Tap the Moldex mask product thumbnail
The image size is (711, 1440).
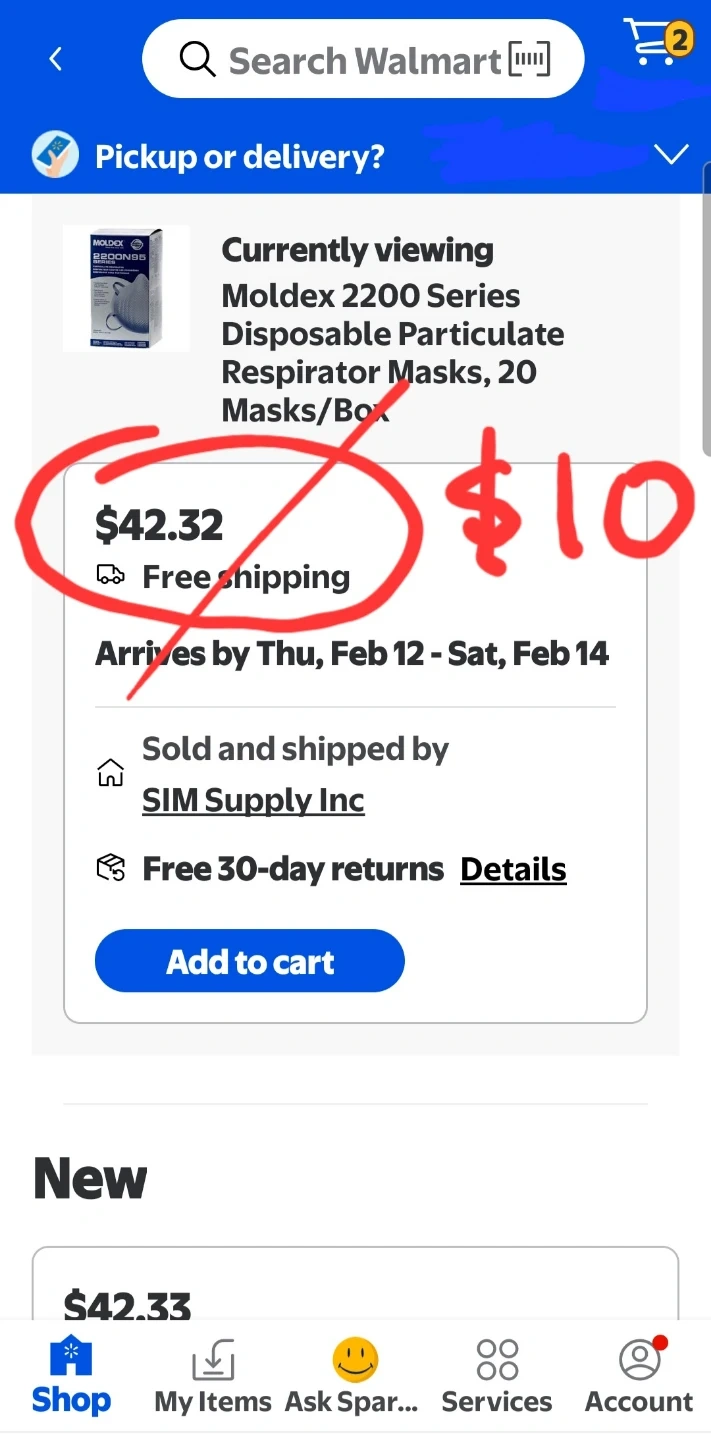(126, 288)
